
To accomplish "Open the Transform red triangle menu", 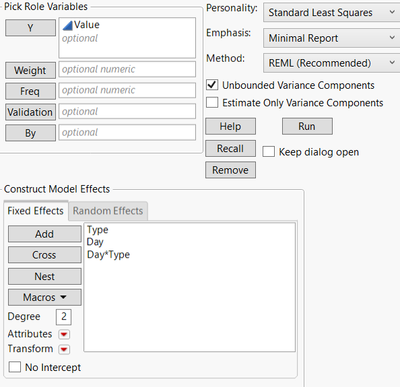I will coord(64,349).
